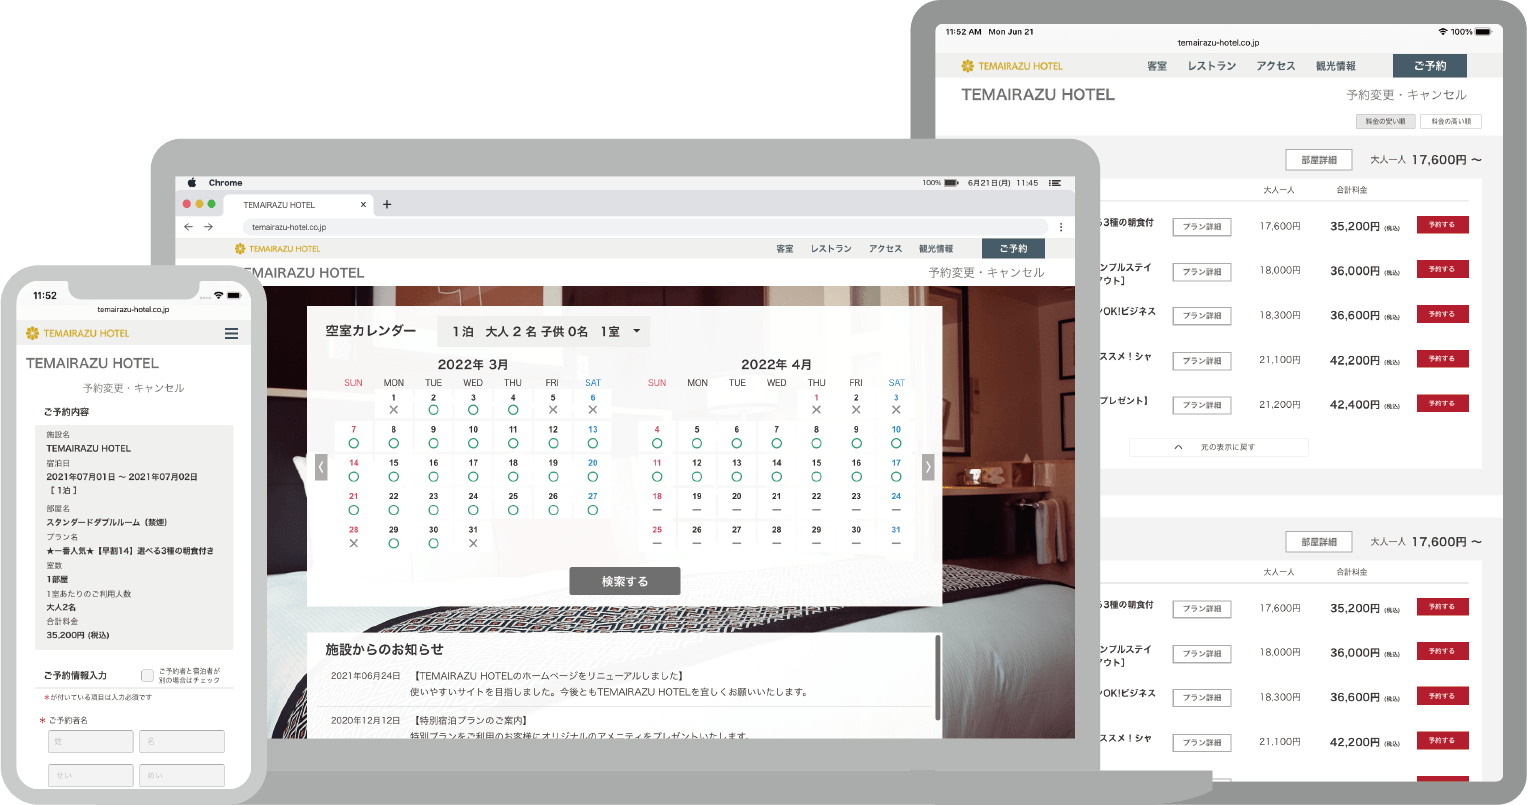Click the 検索する search button
Image resolution: width=1527 pixels, height=805 pixels.
(625, 581)
